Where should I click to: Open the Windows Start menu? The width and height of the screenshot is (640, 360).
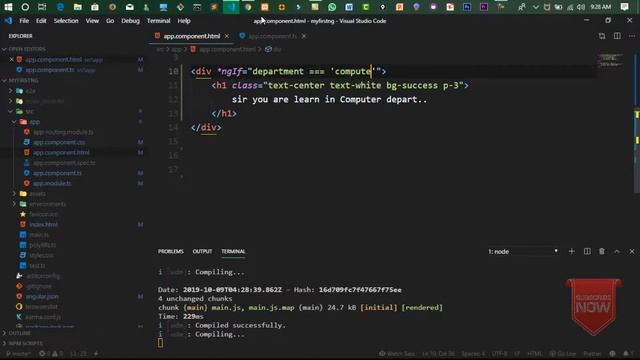point(8,7)
